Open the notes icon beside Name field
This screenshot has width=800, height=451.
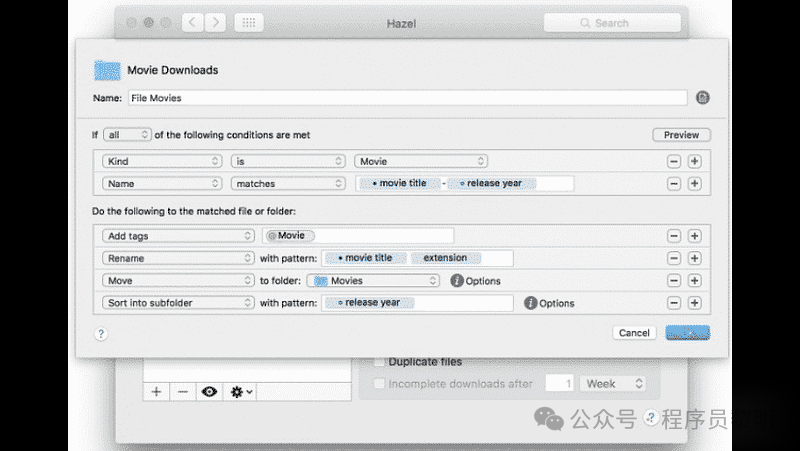[703, 97]
